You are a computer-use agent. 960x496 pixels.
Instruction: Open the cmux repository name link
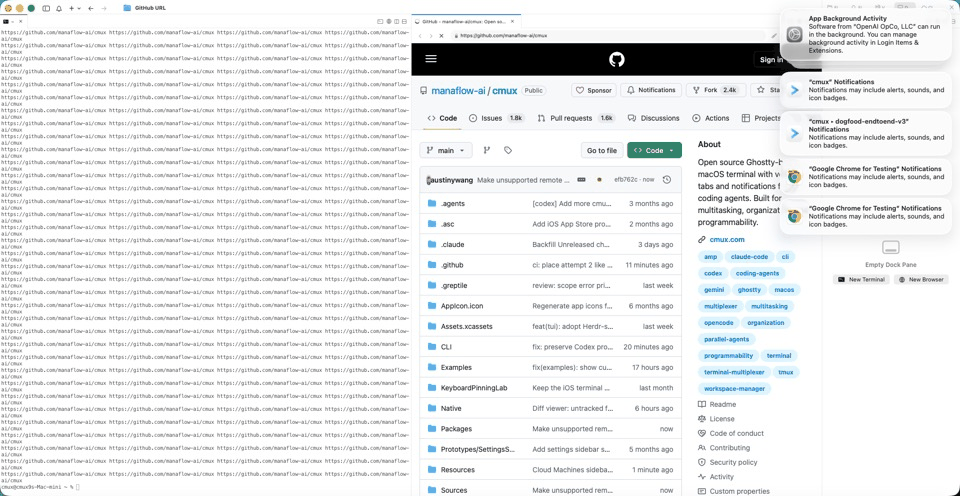click(x=504, y=91)
